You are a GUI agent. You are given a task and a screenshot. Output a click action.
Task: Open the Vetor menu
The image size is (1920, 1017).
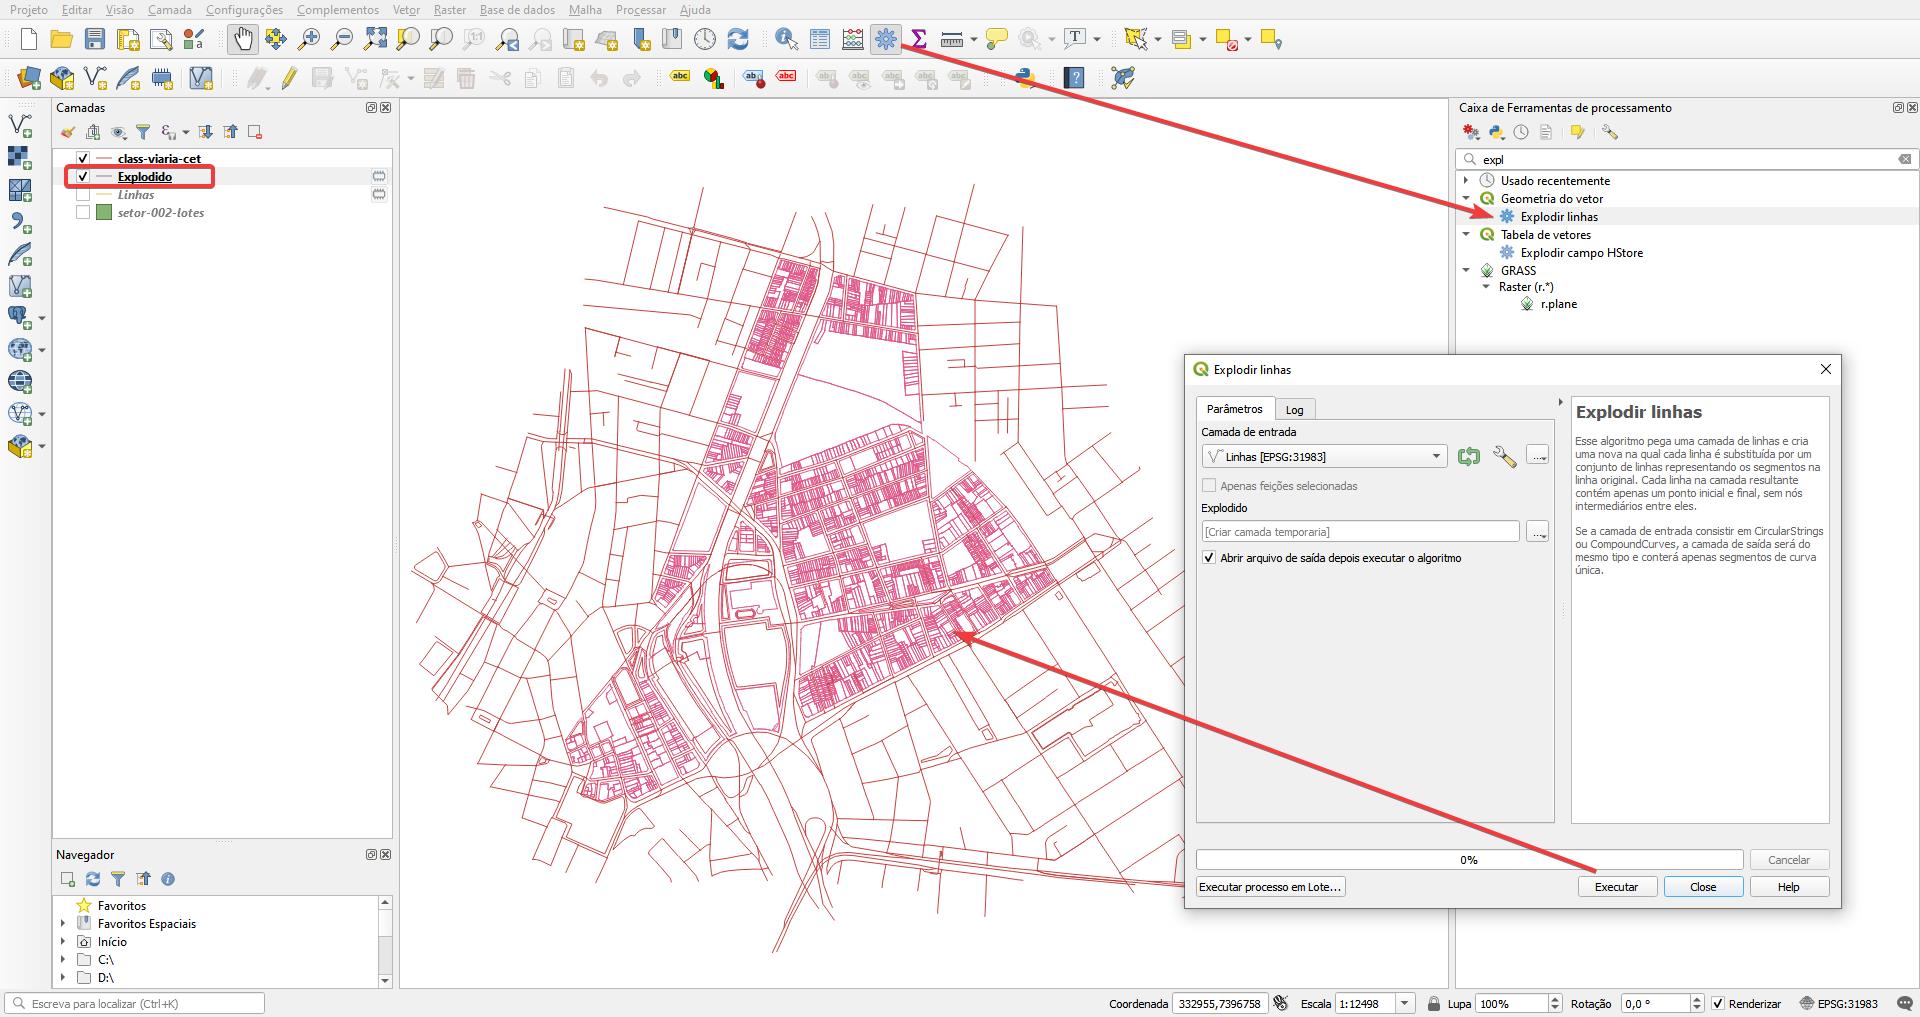[405, 10]
